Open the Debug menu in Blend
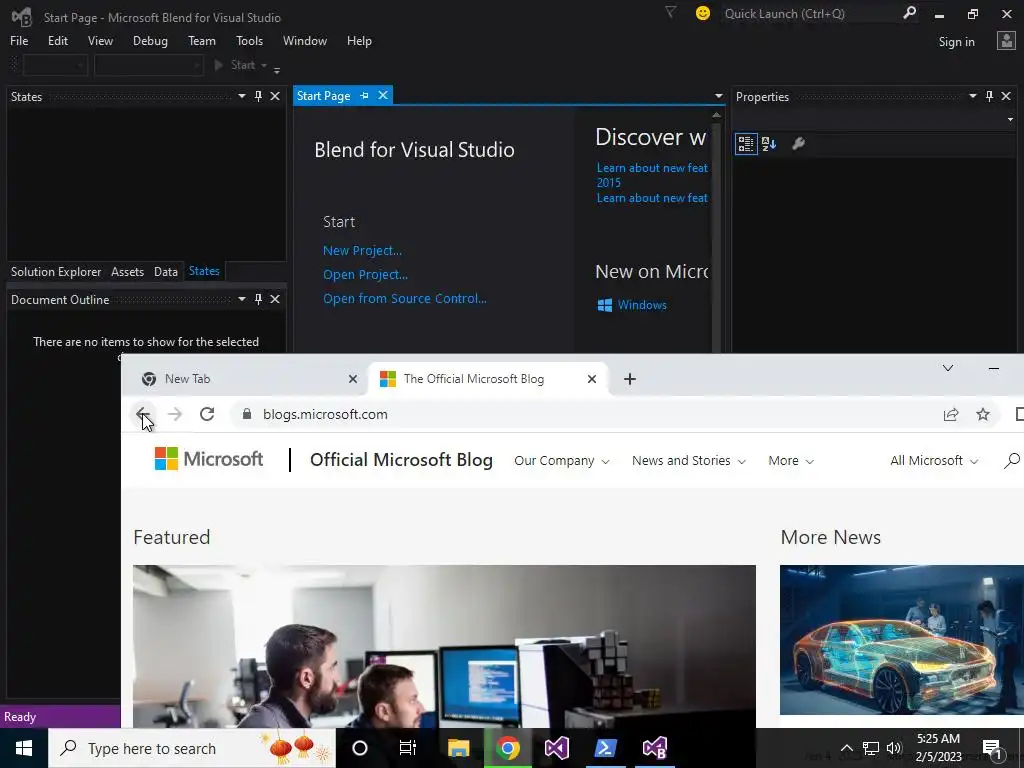Image resolution: width=1024 pixels, height=768 pixels. [x=150, y=40]
